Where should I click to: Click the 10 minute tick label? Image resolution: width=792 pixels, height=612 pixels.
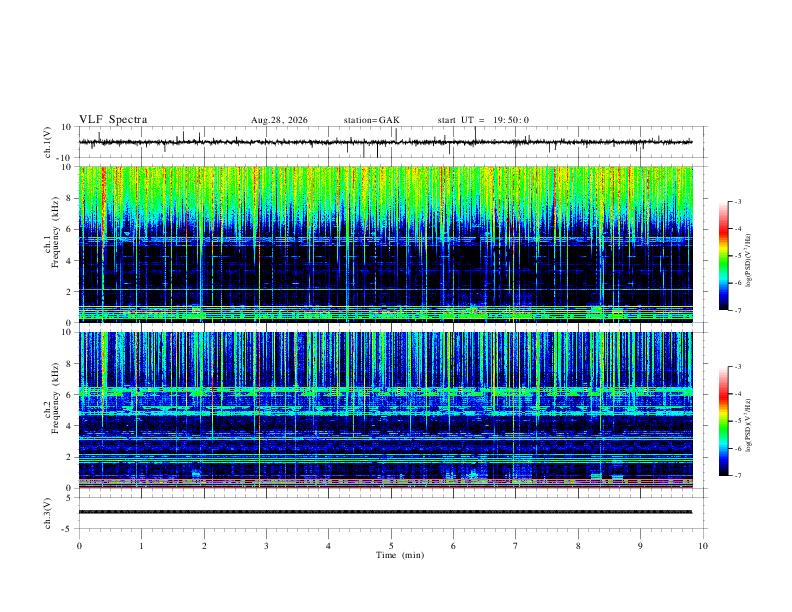[703, 546]
